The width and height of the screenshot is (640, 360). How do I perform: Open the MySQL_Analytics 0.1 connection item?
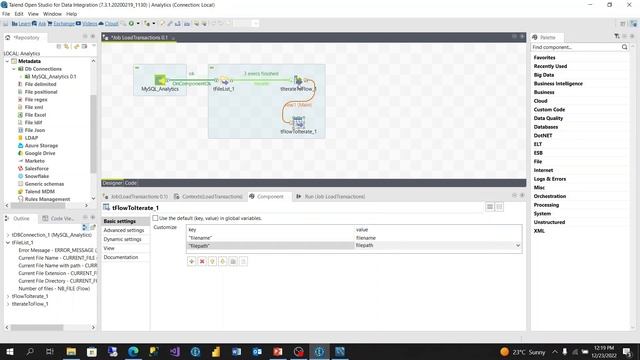53,76
